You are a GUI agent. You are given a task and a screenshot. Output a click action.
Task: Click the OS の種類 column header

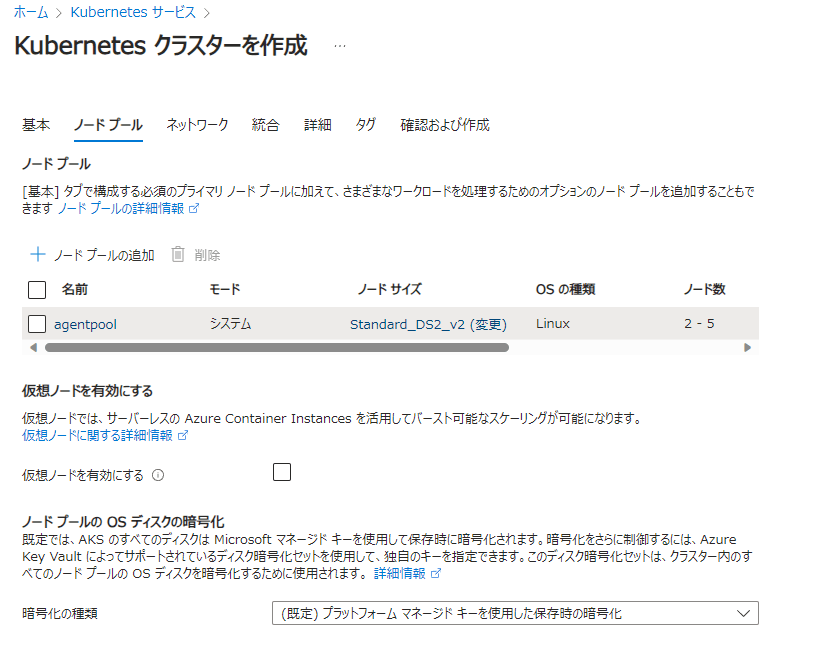point(565,289)
